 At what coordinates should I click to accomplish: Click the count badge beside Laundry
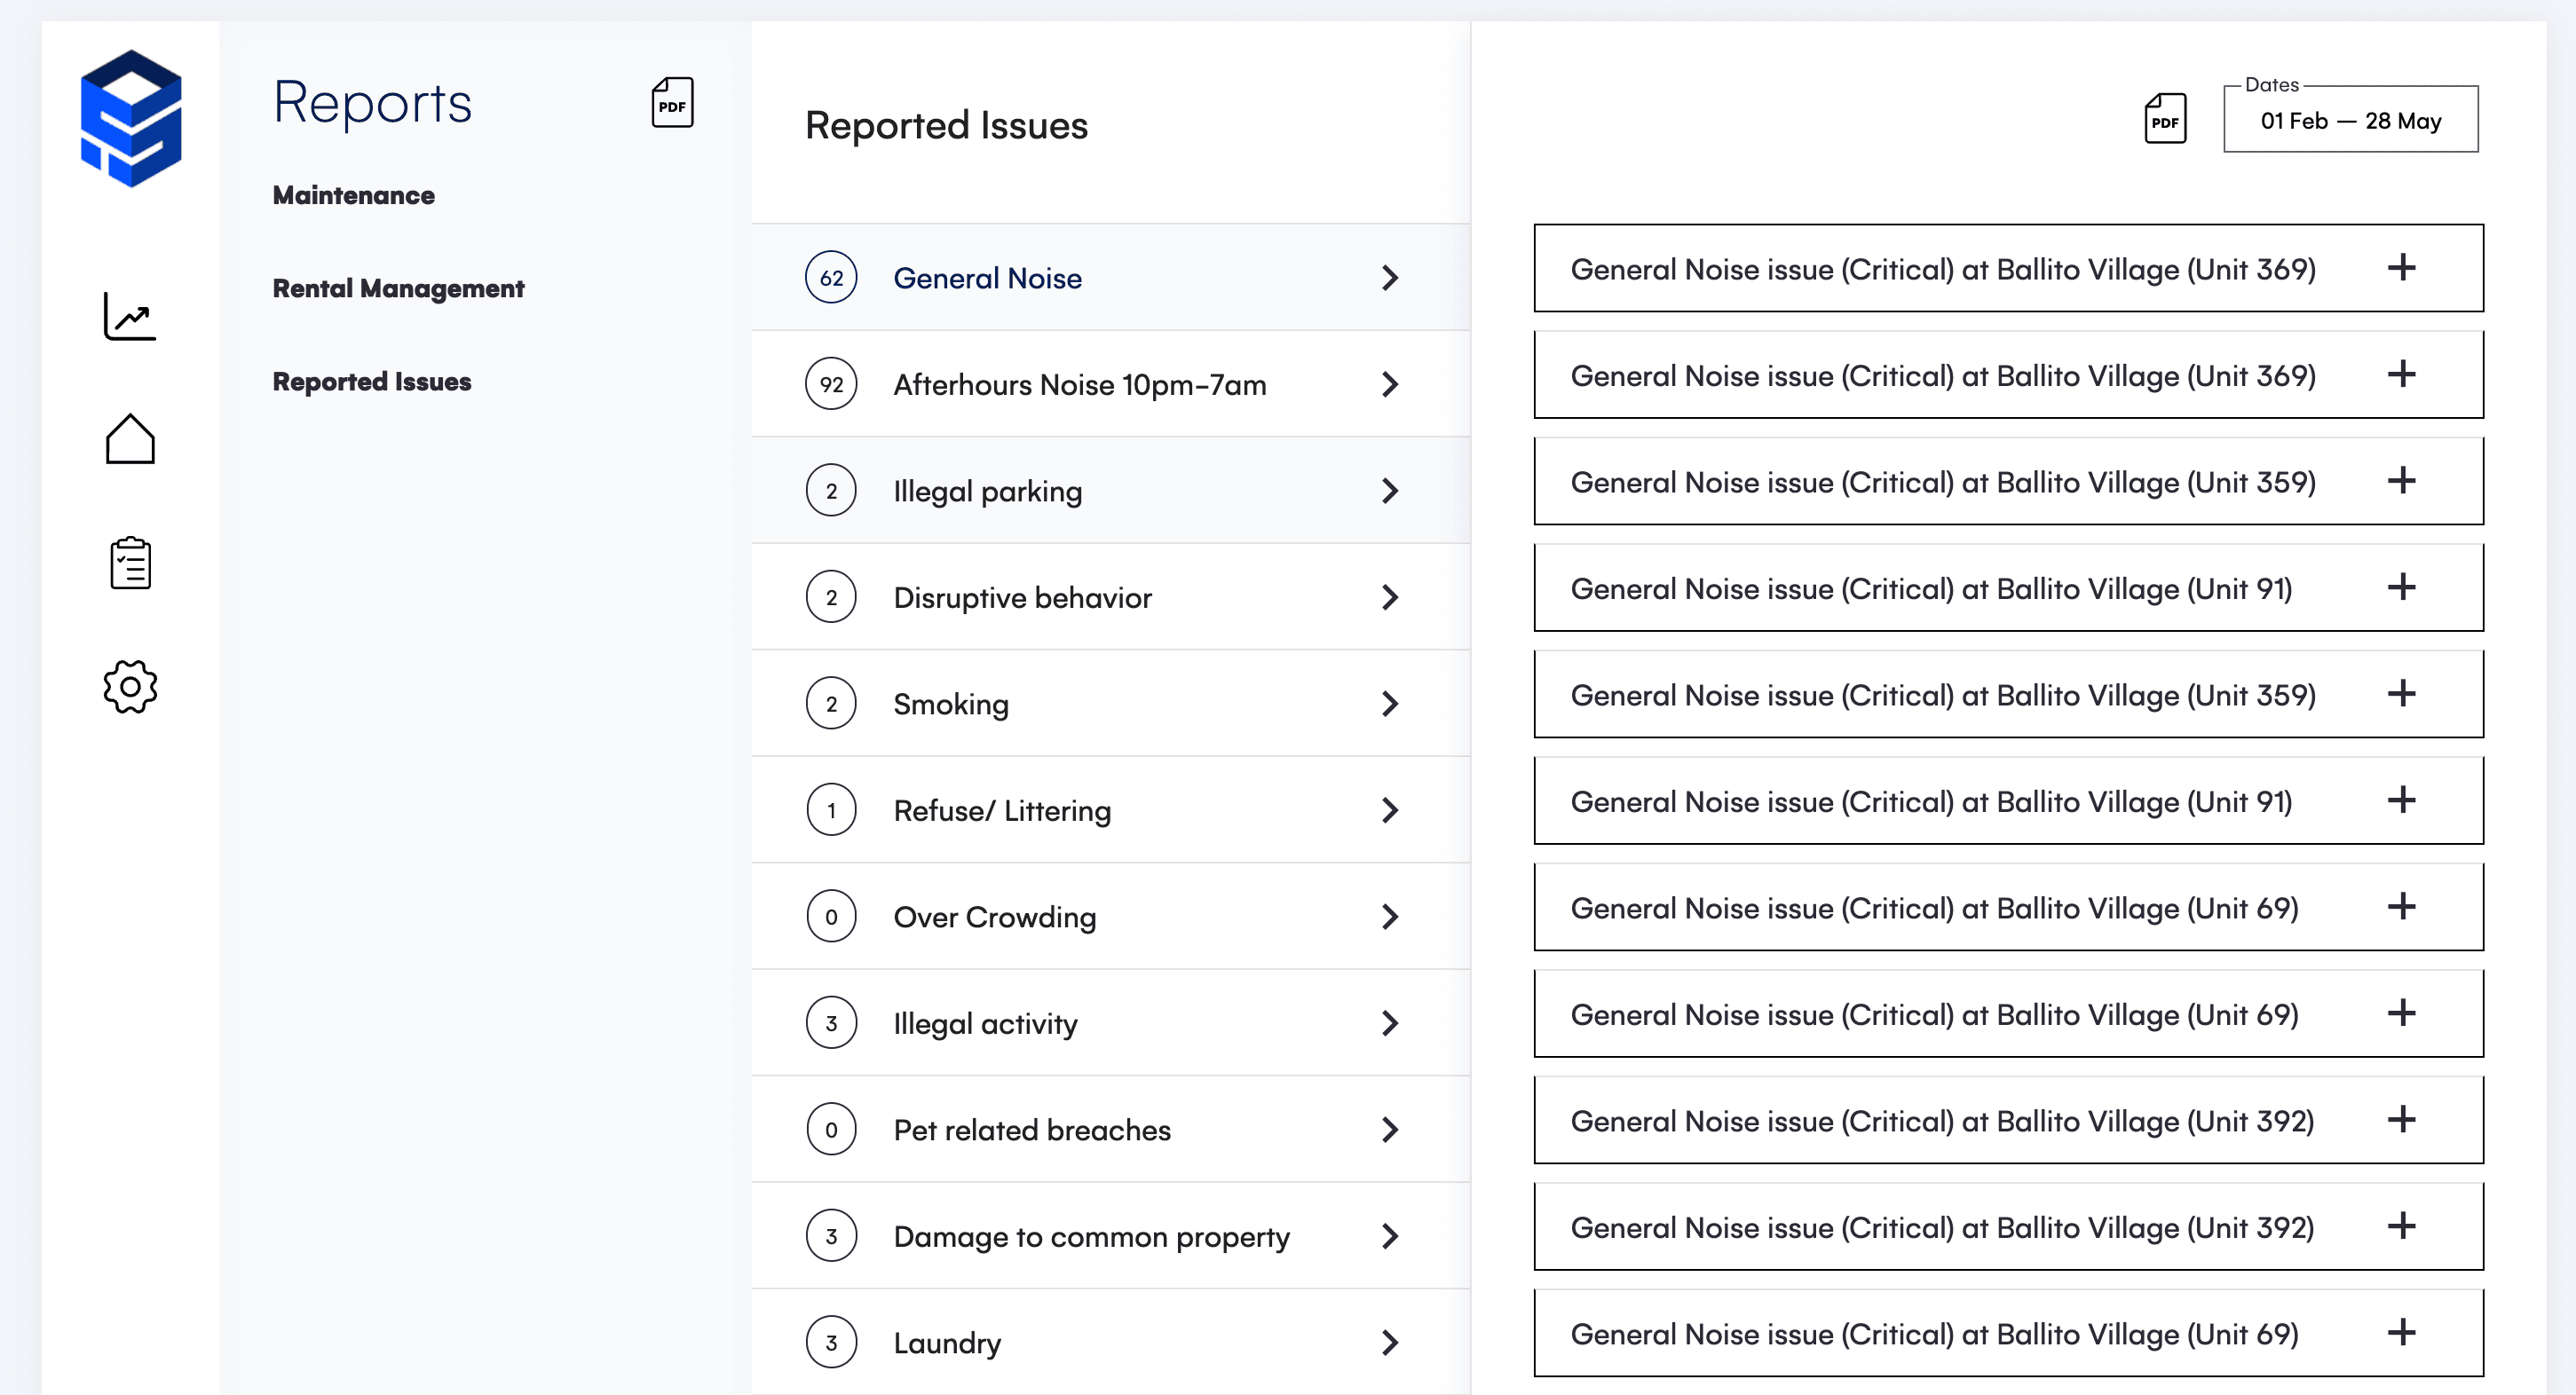coord(831,1342)
